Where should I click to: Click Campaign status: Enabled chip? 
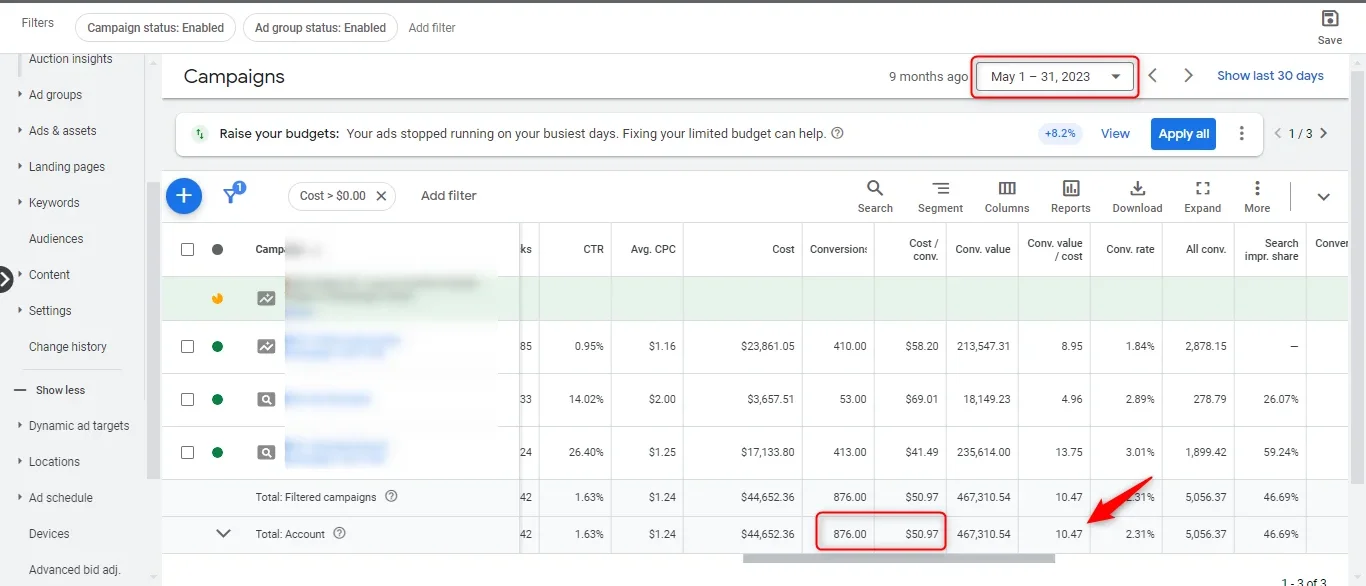(x=156, y=28)
